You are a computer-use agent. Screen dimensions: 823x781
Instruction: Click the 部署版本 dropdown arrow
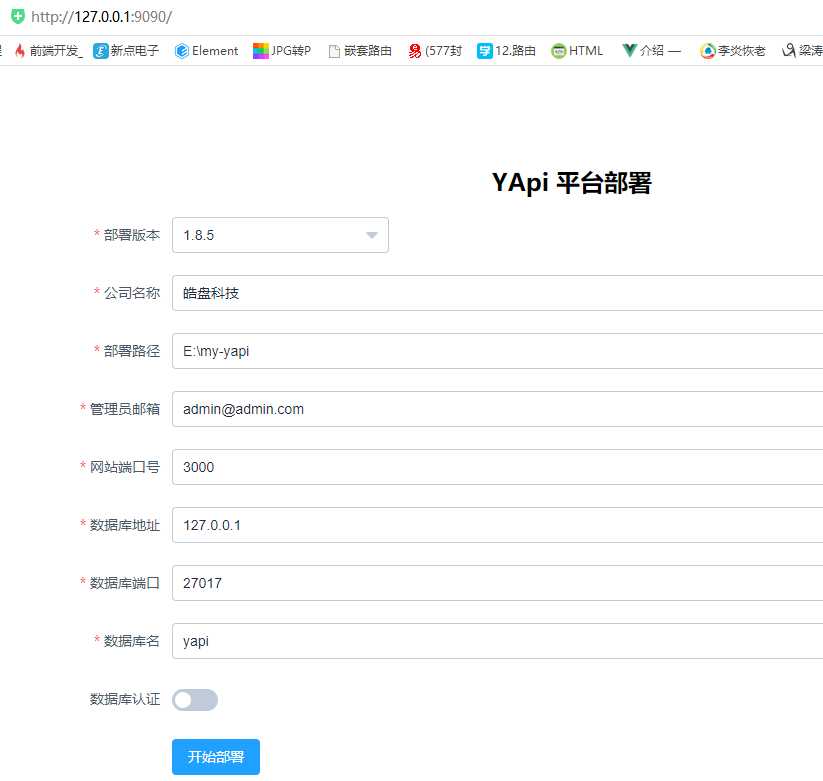372,235
